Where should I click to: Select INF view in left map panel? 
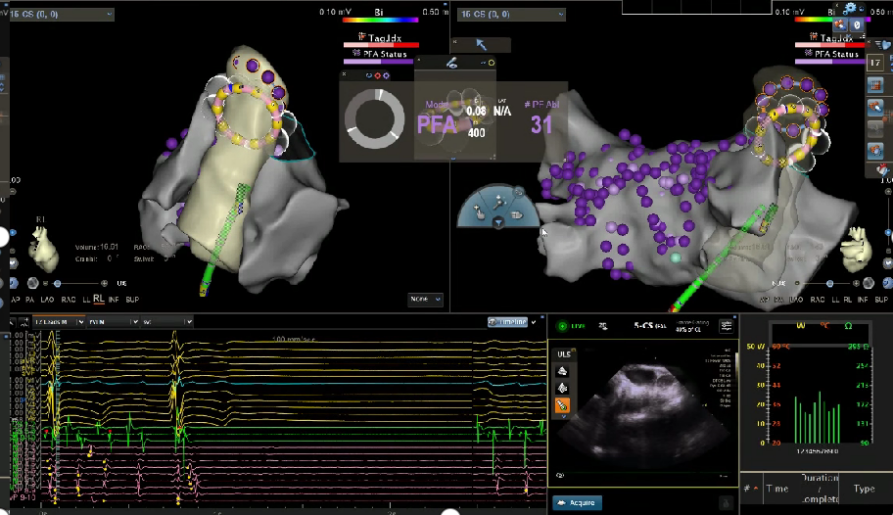114,299
